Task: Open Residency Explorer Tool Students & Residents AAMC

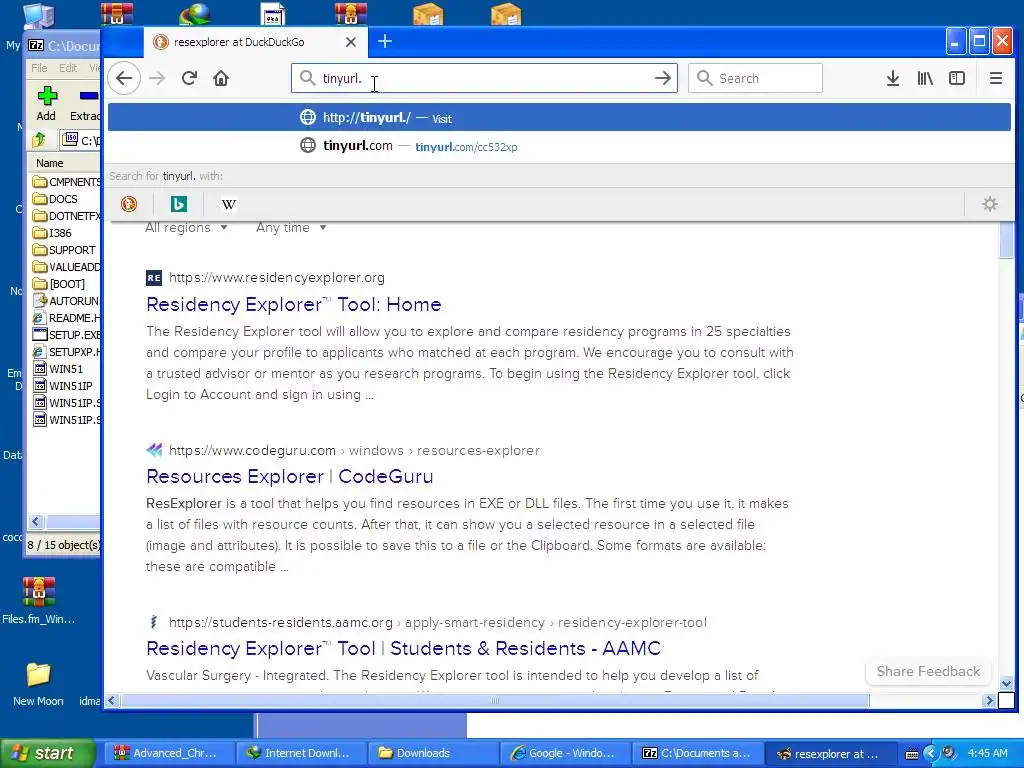Action: 403,648
